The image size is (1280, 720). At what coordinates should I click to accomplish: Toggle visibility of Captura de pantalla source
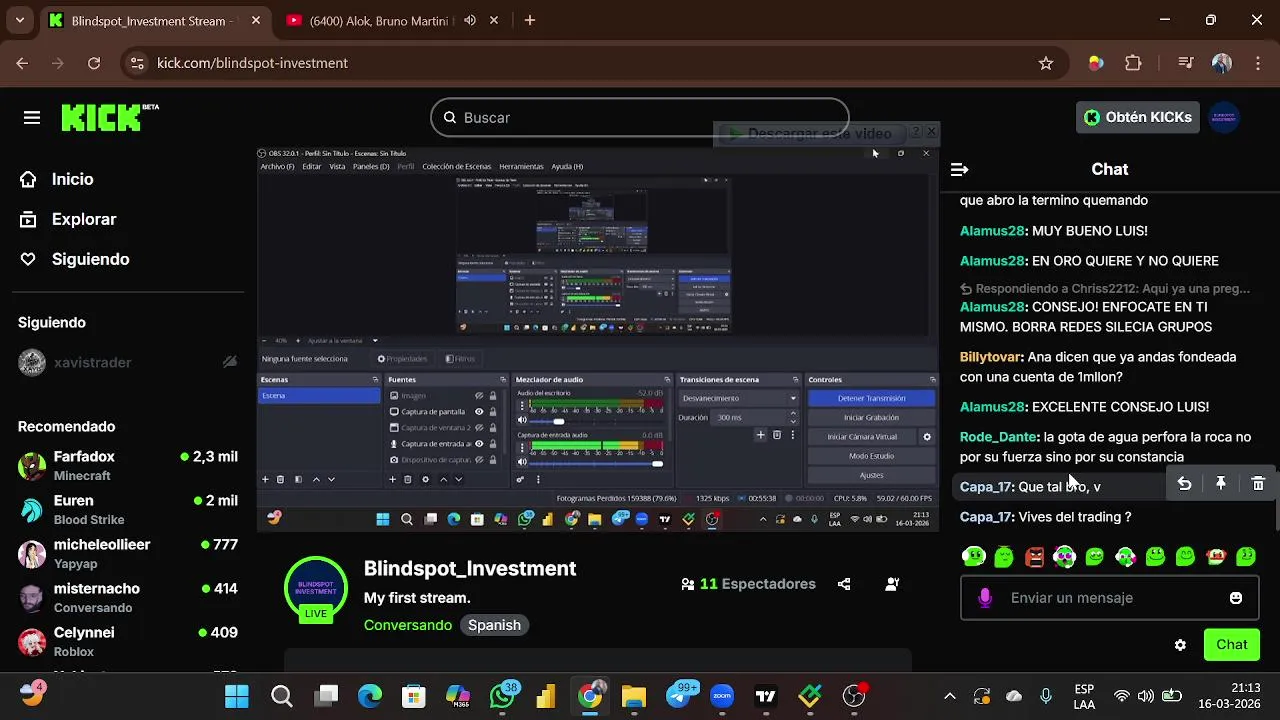(x=479, y=411)
